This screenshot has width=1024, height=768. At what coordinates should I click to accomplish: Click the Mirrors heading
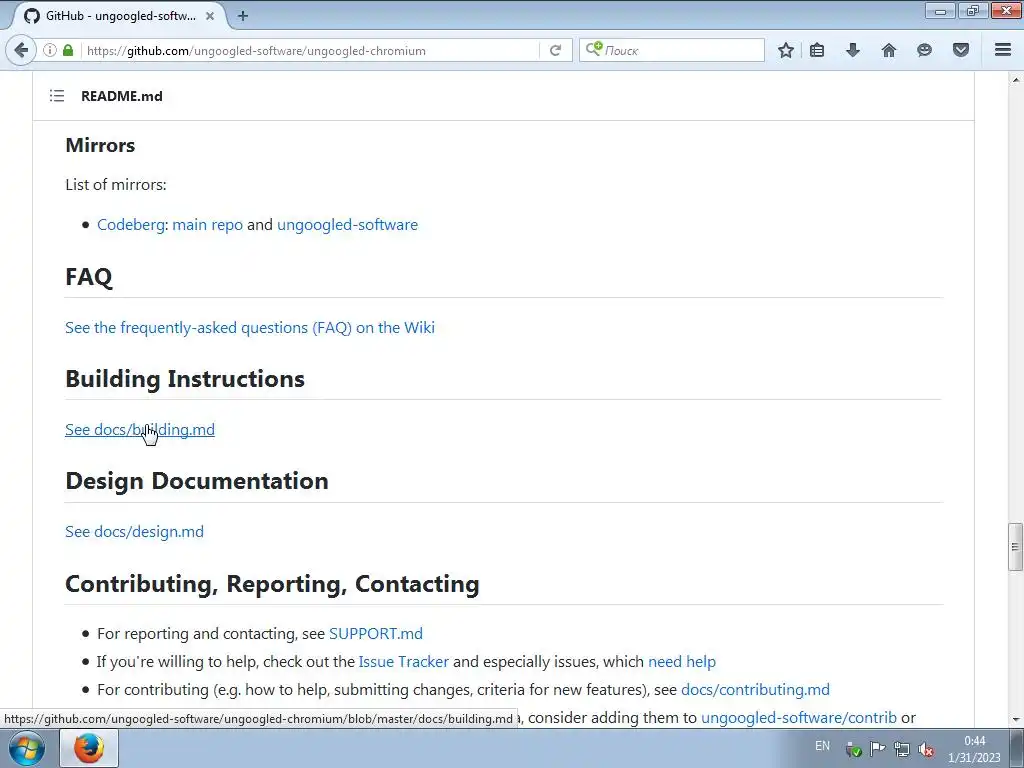click(100, 145)
